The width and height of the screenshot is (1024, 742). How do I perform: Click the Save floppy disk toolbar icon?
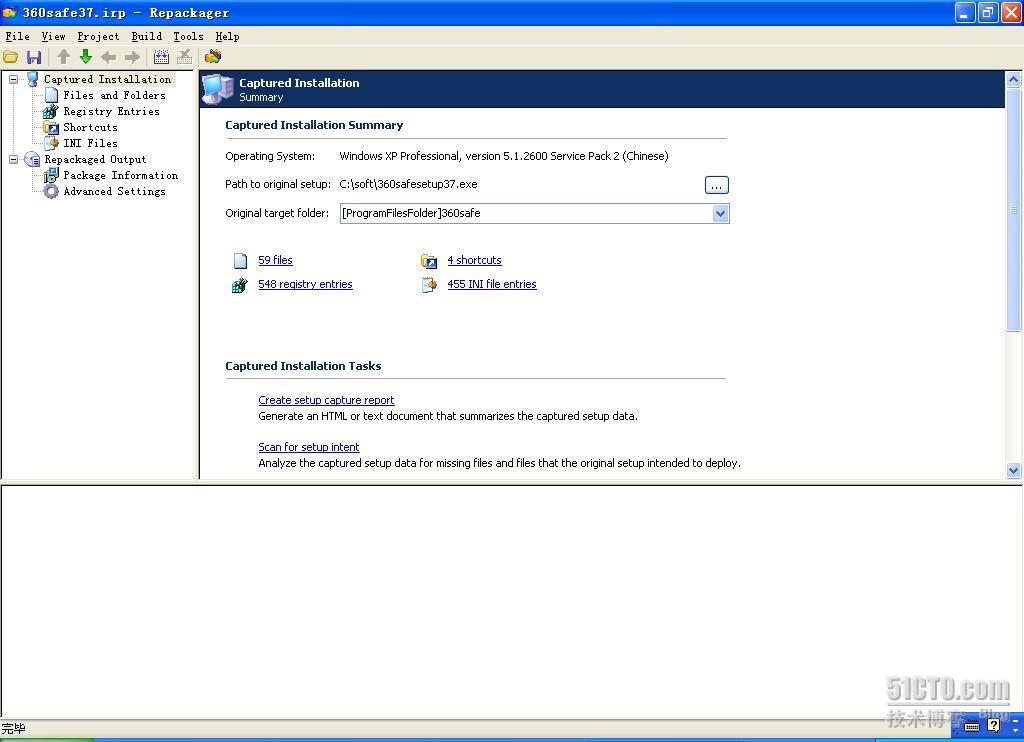tap(34, 57)
